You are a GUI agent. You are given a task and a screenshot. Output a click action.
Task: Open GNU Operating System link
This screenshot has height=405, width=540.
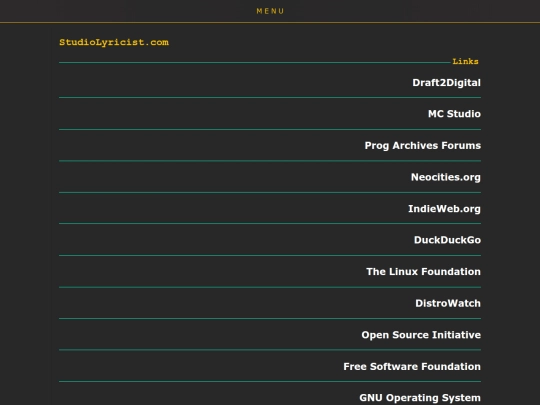click(x=420, y=398)
